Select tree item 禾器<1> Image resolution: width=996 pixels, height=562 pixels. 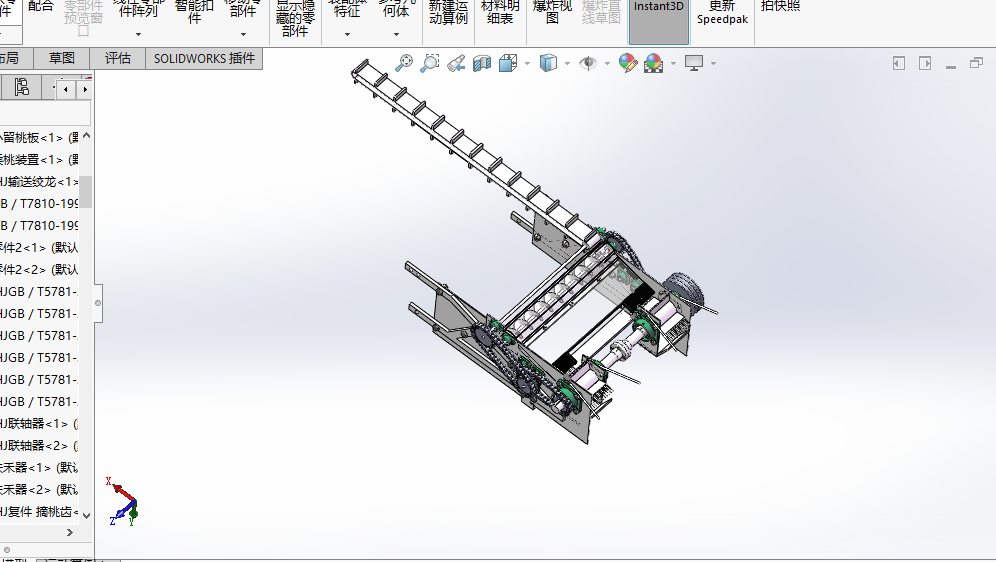pyautogui.click(x=39, y=468)
